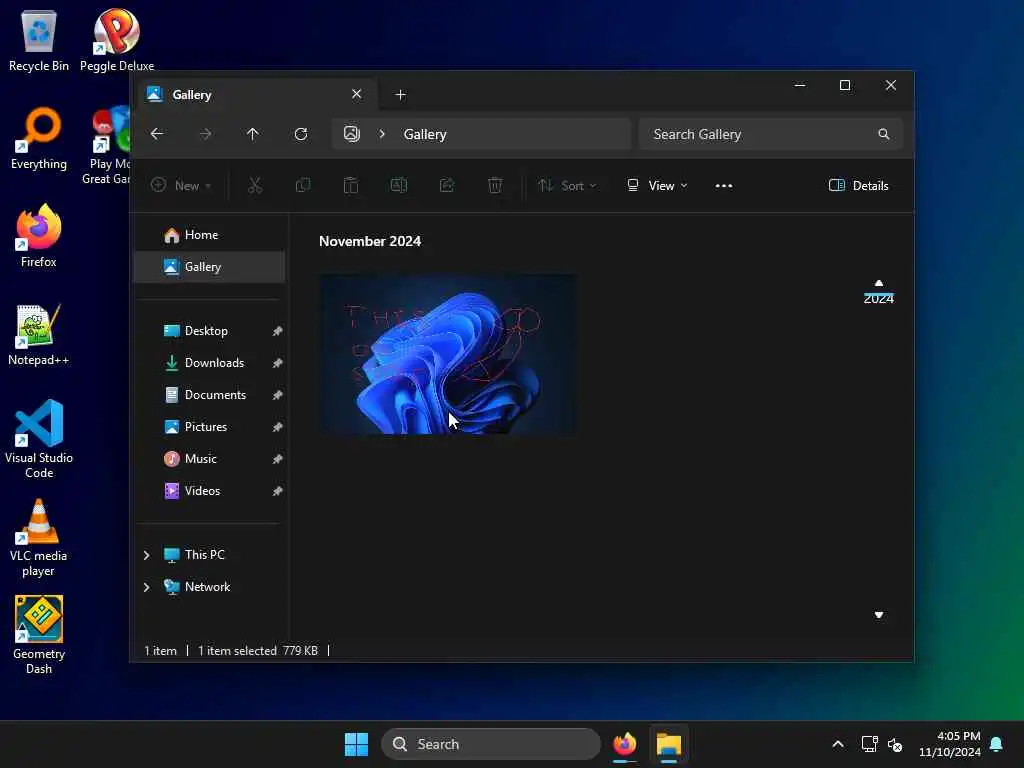Click the pin icon next to Music
This screenshot has width=1024, height=768.
click(x=278, y=459)
